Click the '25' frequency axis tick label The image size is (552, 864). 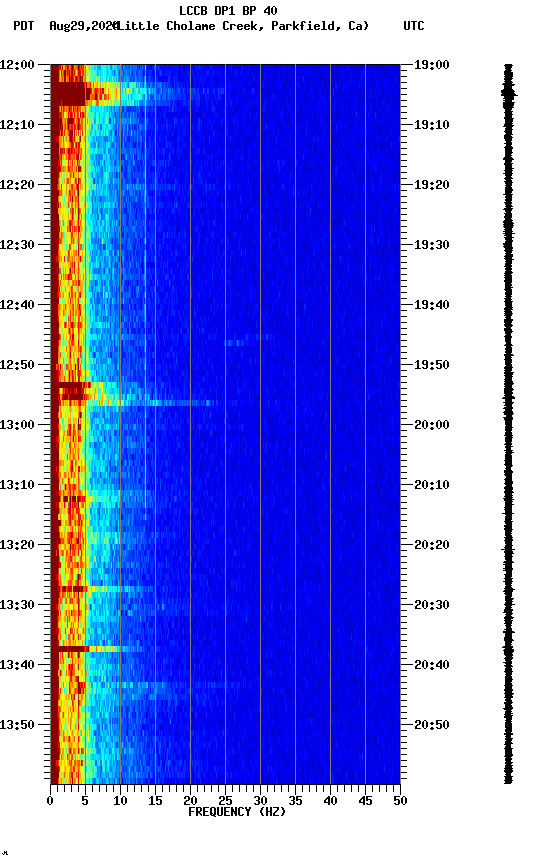(225, 801)
